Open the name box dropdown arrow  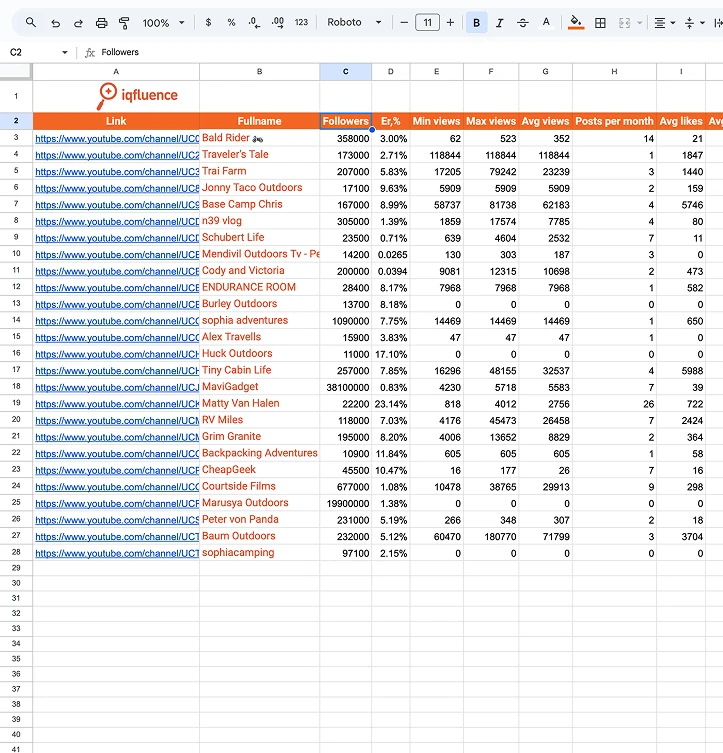point(64,52)
